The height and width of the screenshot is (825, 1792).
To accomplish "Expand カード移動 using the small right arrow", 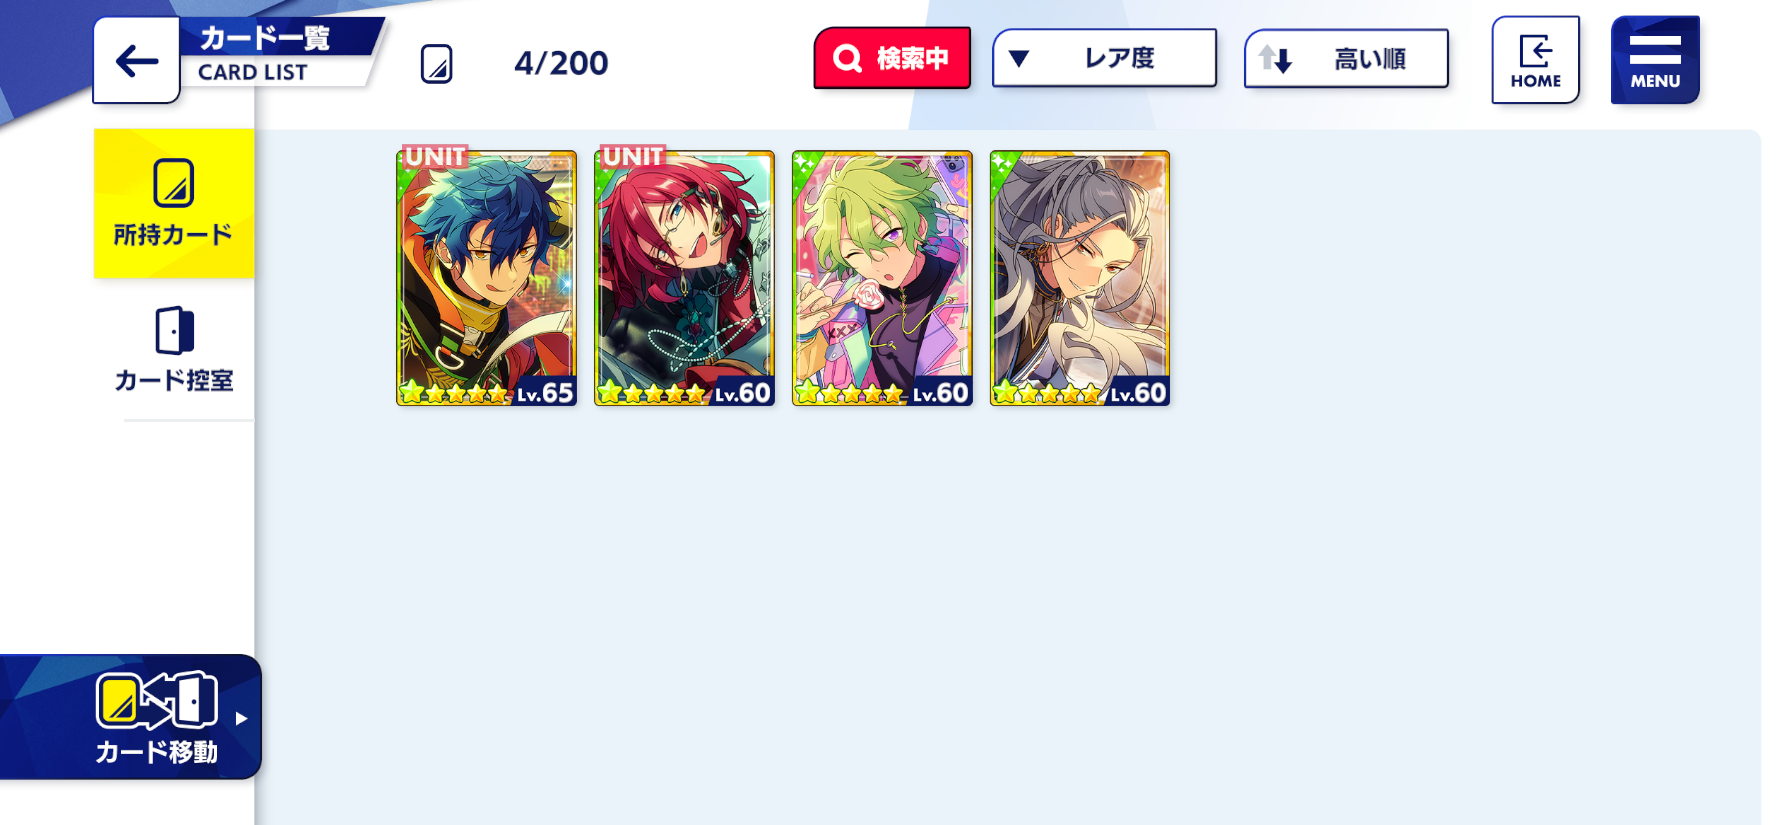I will tap(241, 718).
